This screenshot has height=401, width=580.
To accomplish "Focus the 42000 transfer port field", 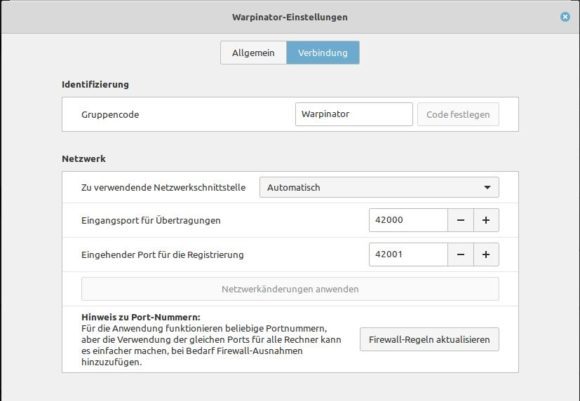I will tap(408, 220).
